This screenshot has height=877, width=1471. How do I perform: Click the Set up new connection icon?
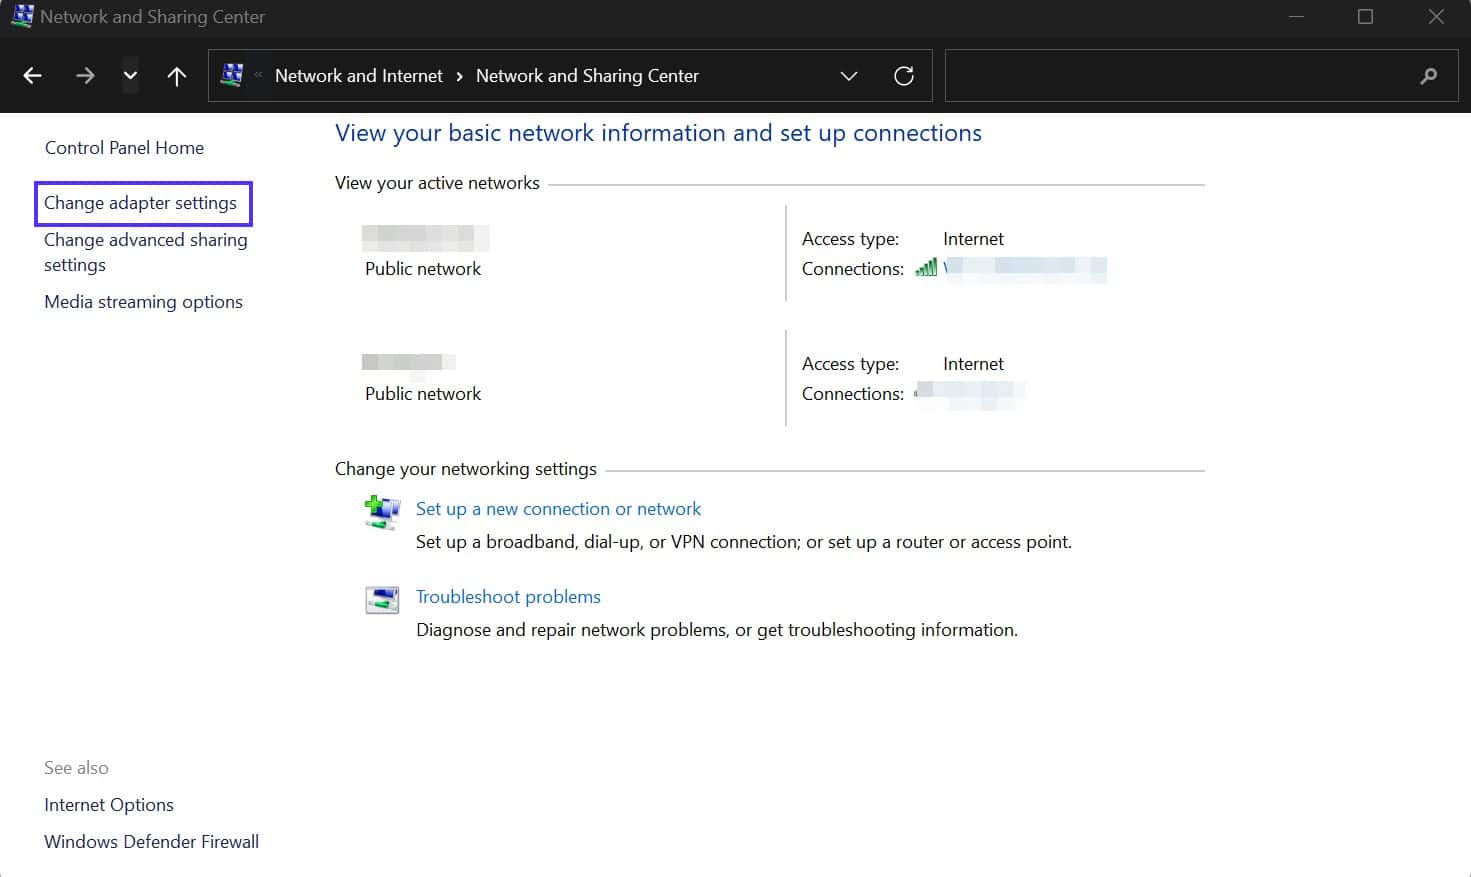click(381, 513)
